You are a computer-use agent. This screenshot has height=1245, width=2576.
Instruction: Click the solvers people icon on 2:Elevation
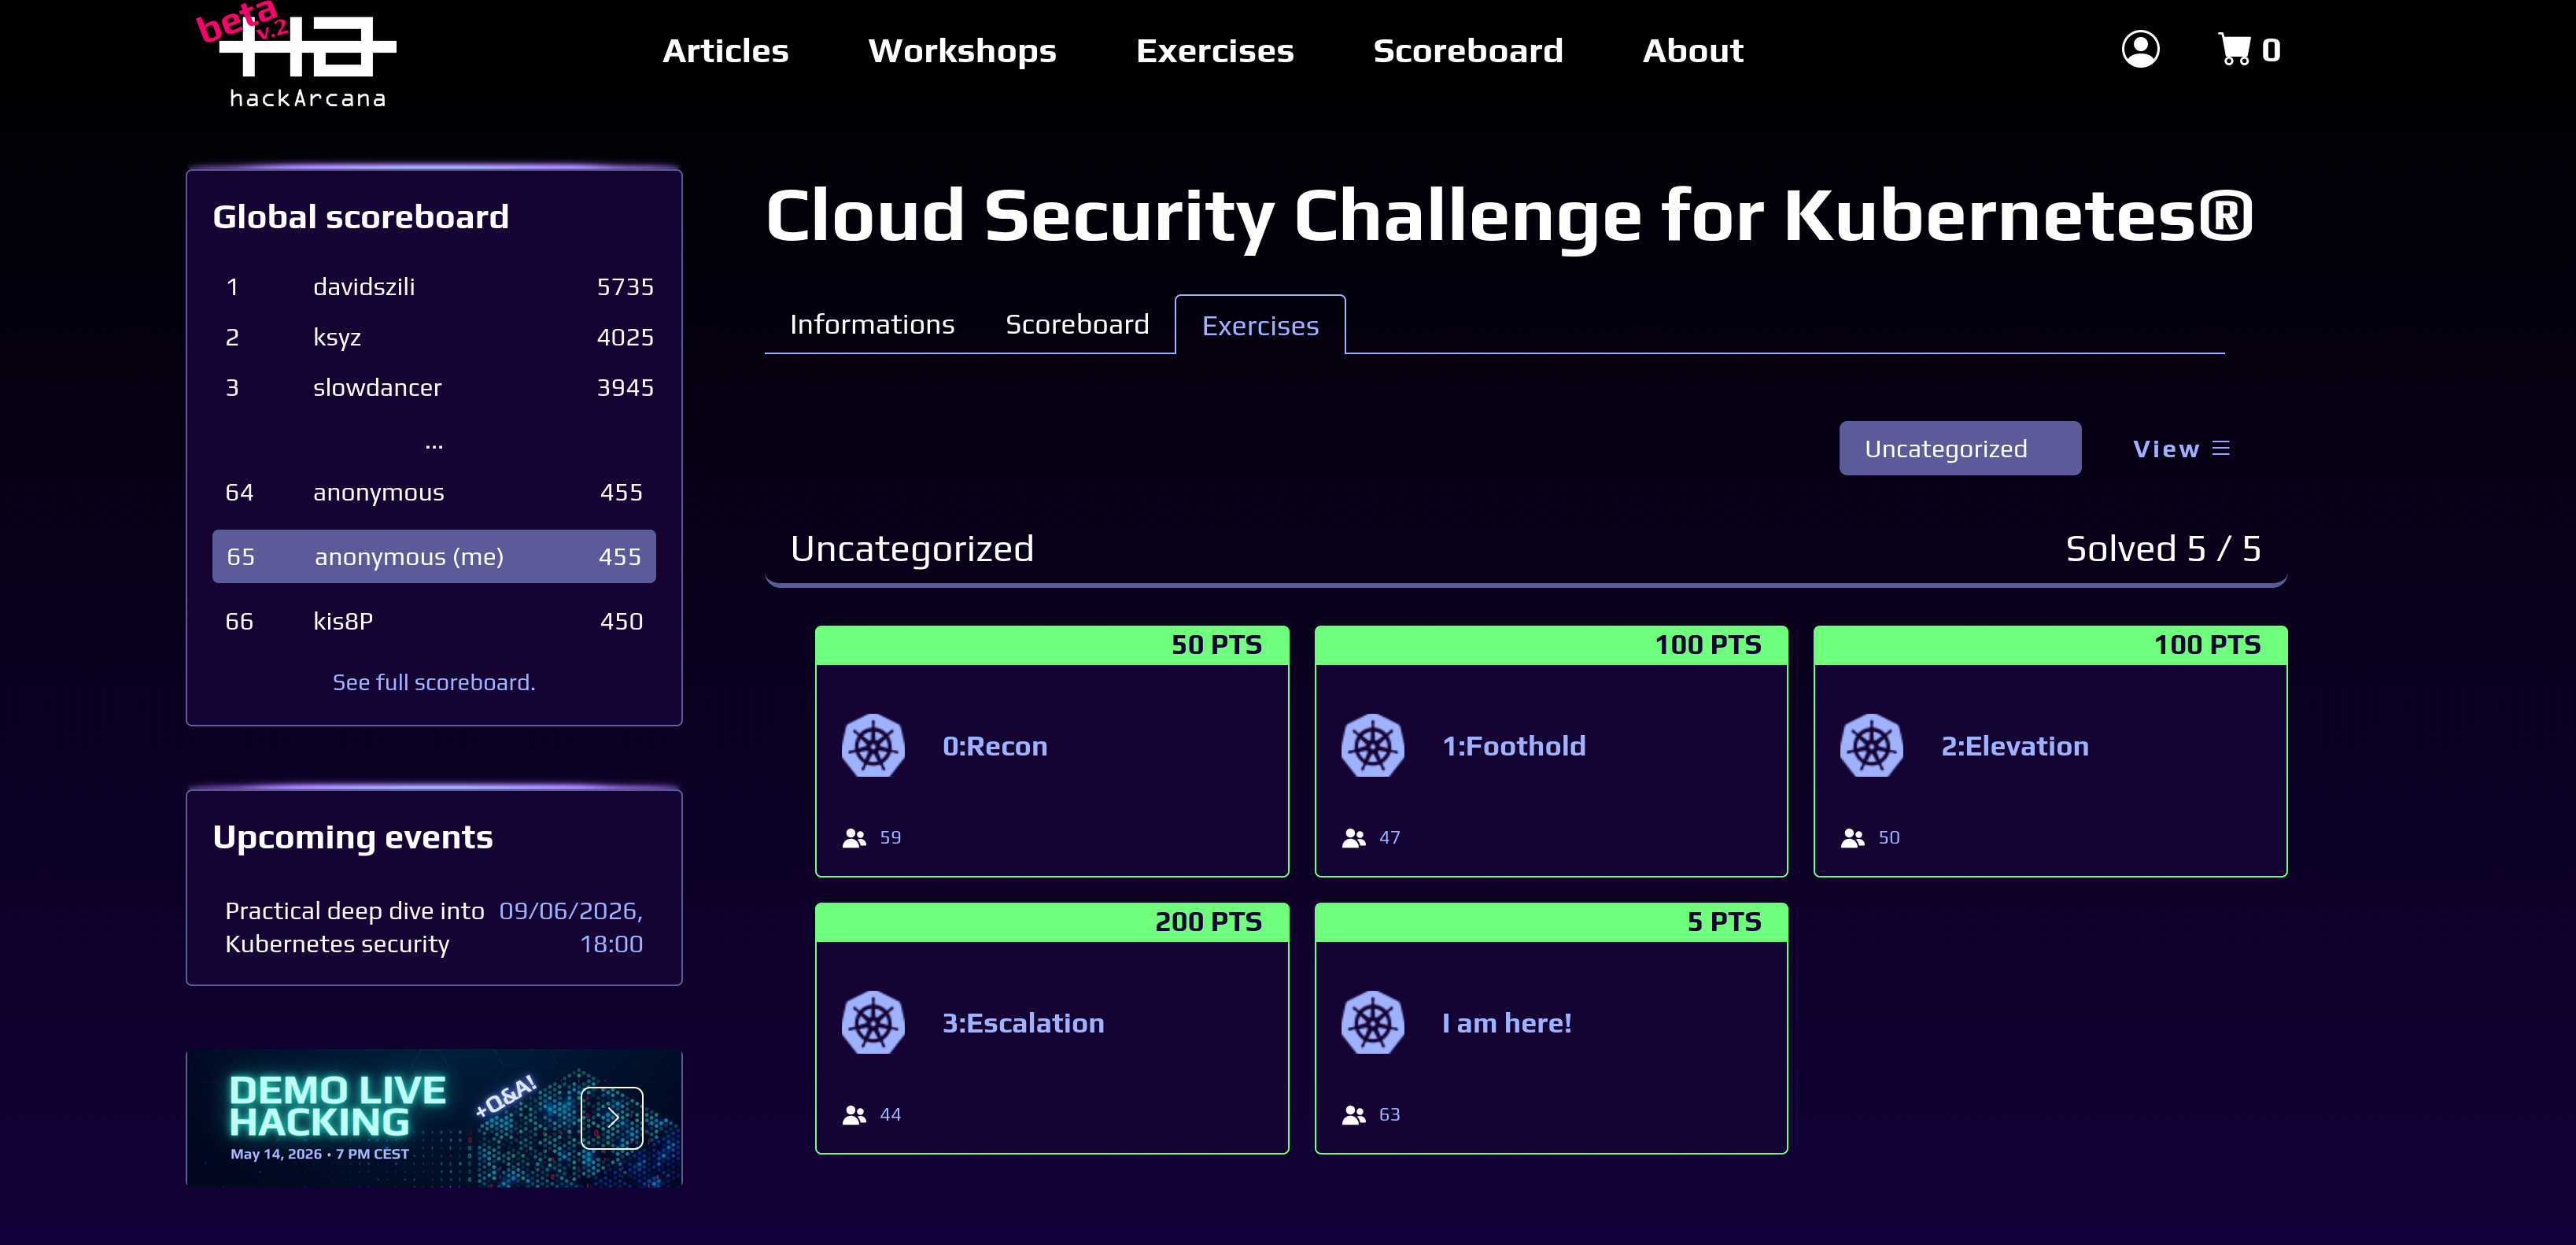coord(1853,838)
